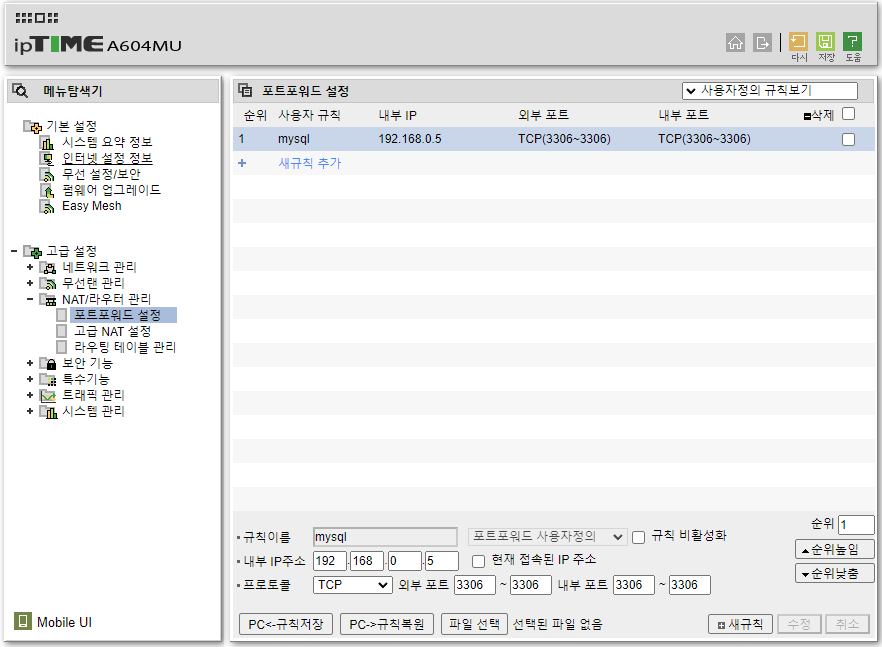Click the 규칙이름 mysql field
This screenshot has width=882, height=647.
click(x=385, y=537)
